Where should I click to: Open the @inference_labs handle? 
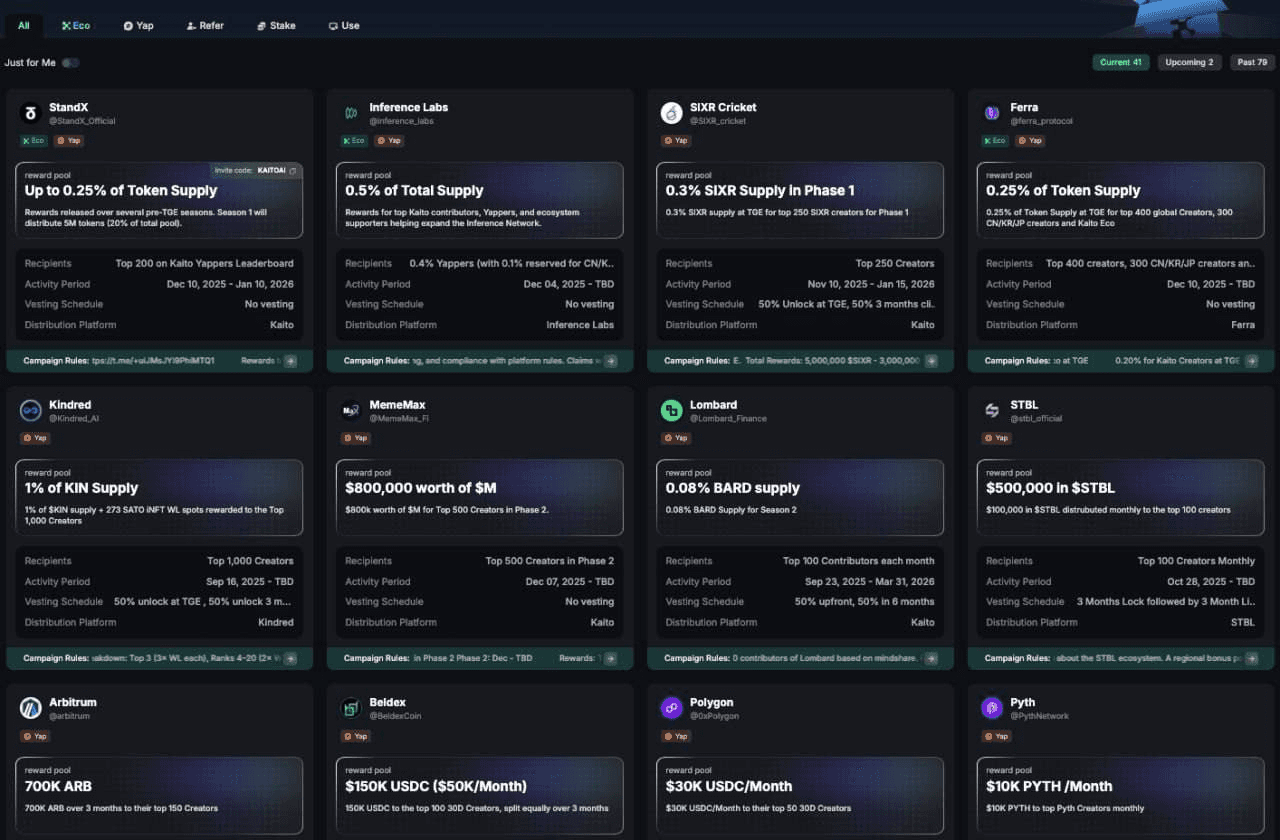[x=401, y=121]
